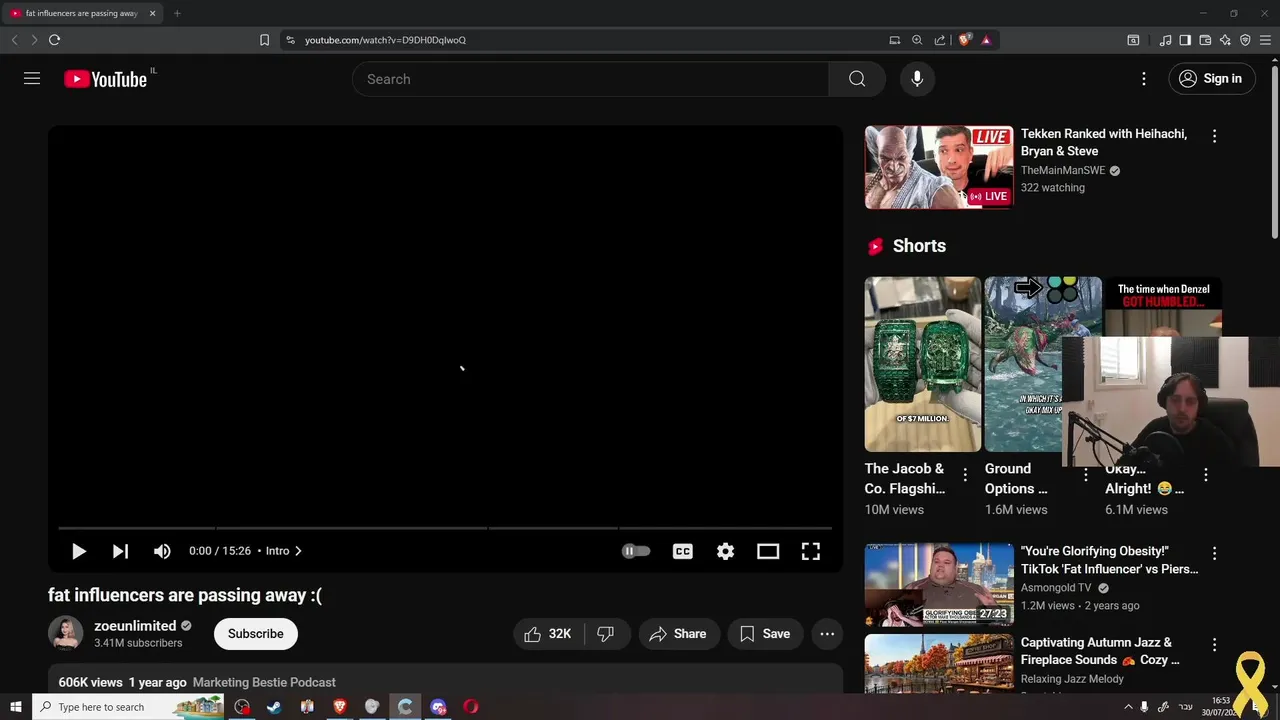
Task: Open TheMainManSWE channel
Action: (x=1062, y=170)
